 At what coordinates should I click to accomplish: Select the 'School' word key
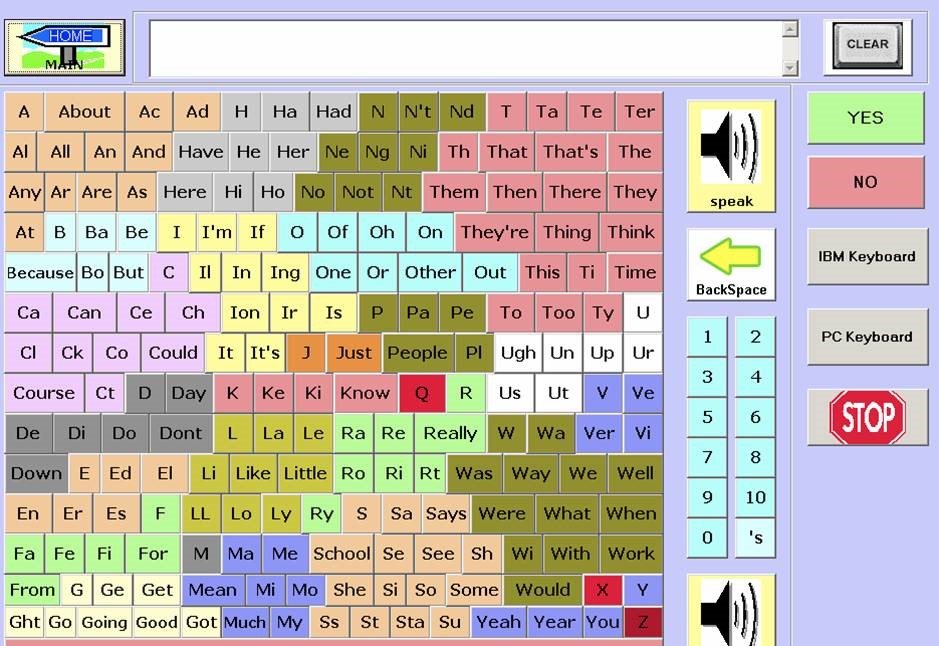[x=341, y=553]
